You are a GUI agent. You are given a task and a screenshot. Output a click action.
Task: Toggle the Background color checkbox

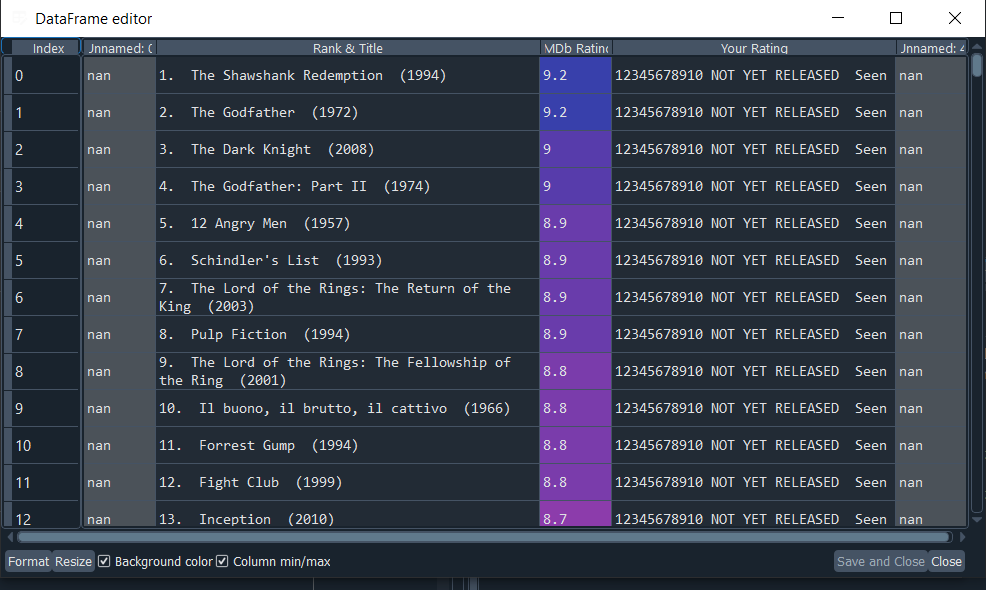pos(104,561)
